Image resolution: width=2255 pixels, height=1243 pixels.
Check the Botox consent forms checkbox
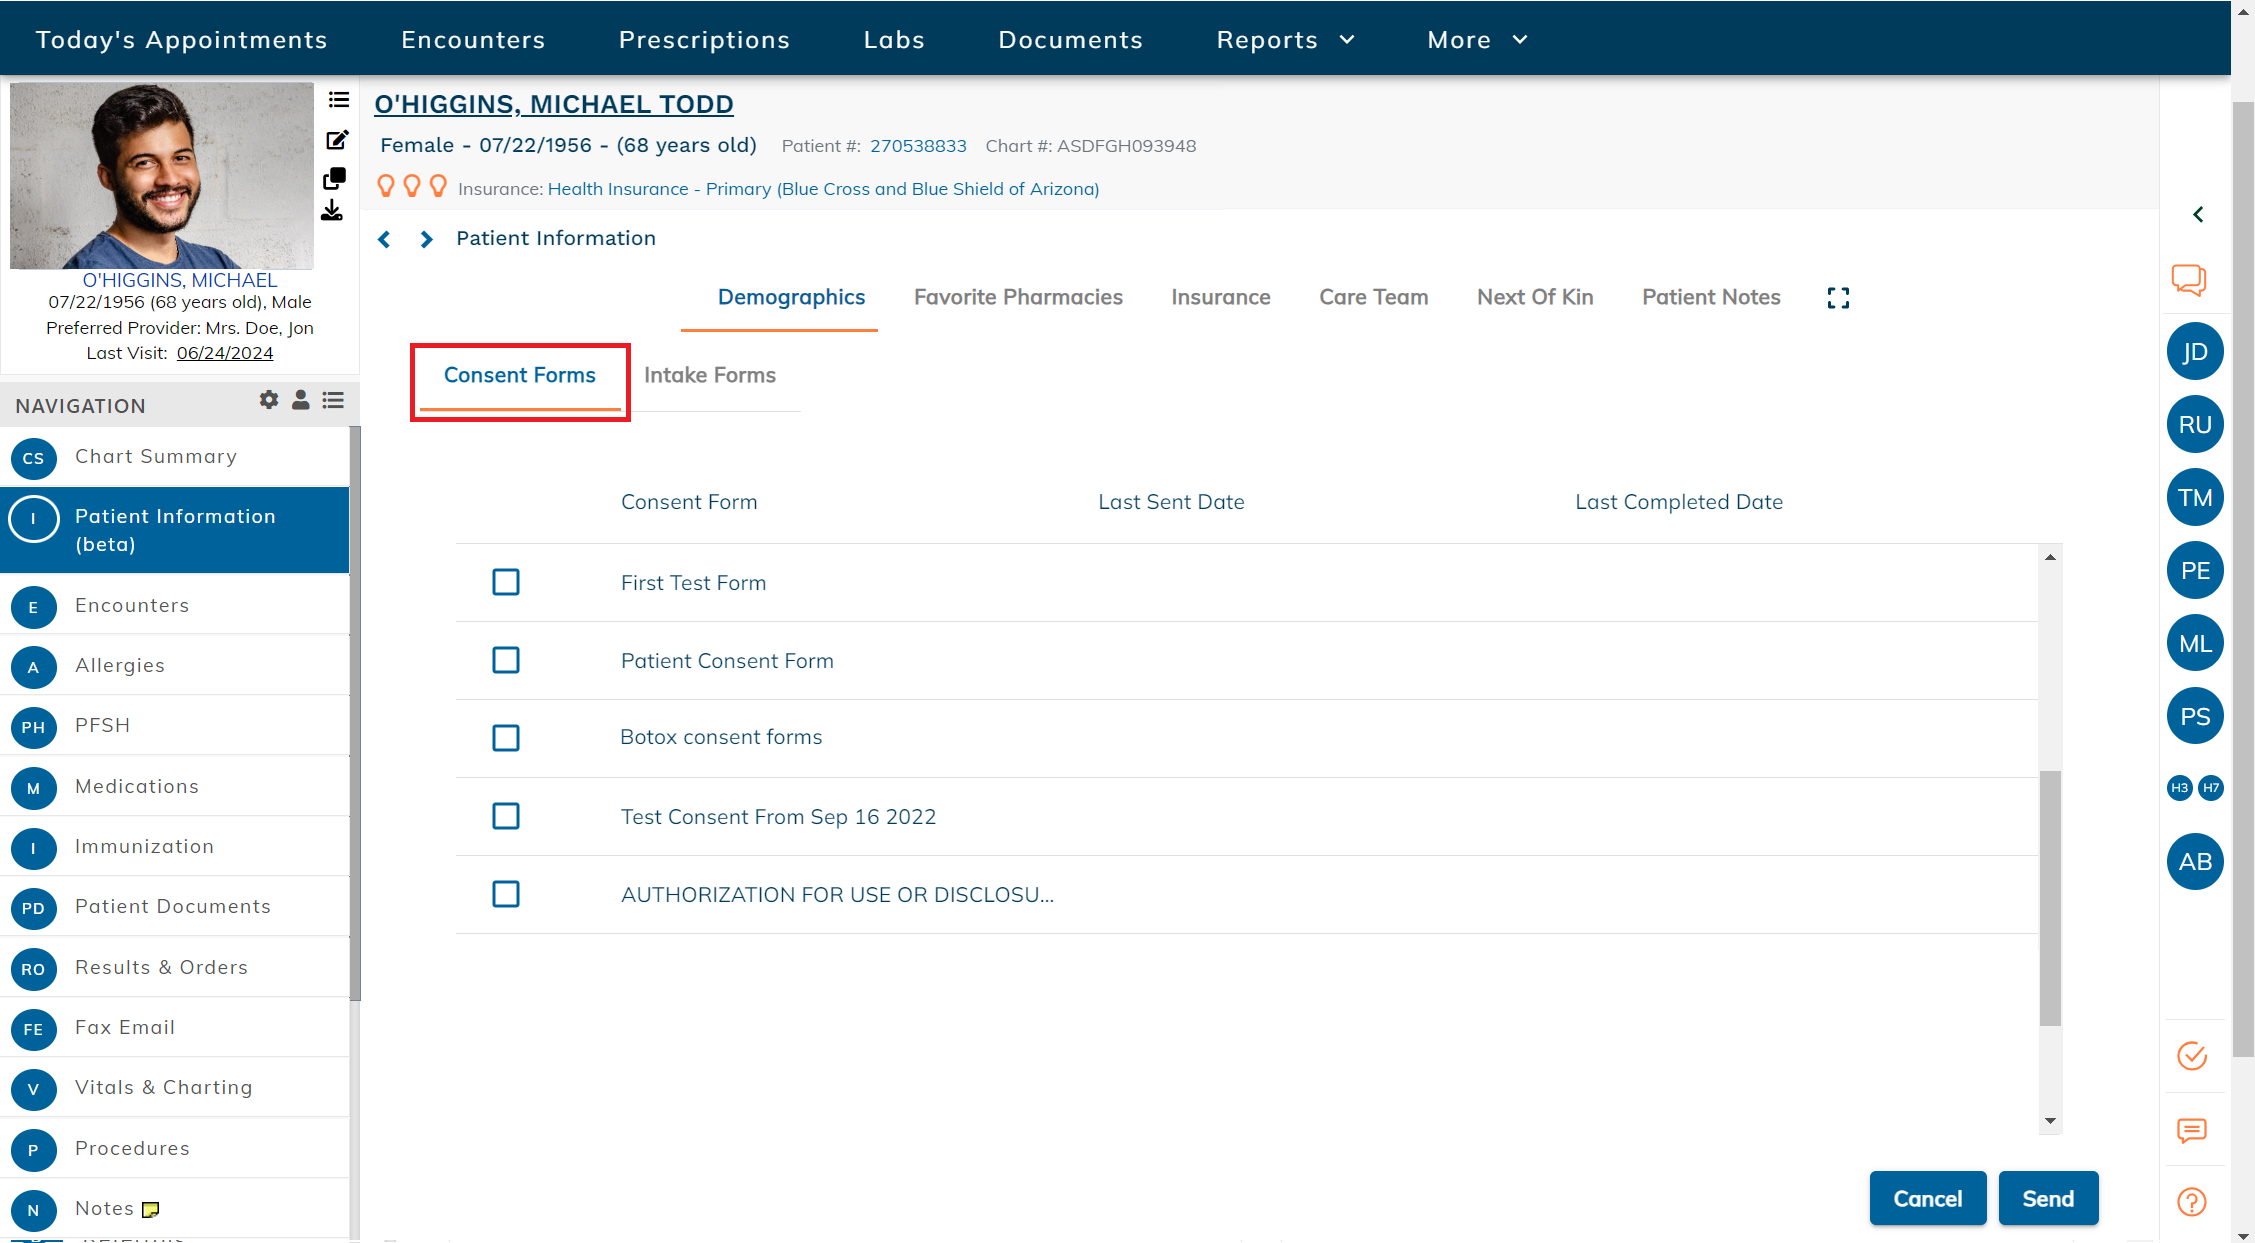506,738
